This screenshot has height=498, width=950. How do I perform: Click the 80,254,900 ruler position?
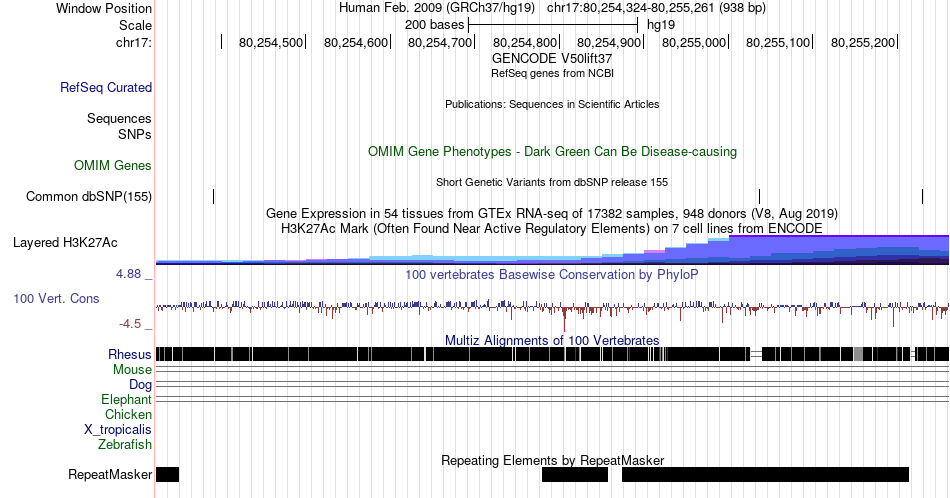point(609,42)
